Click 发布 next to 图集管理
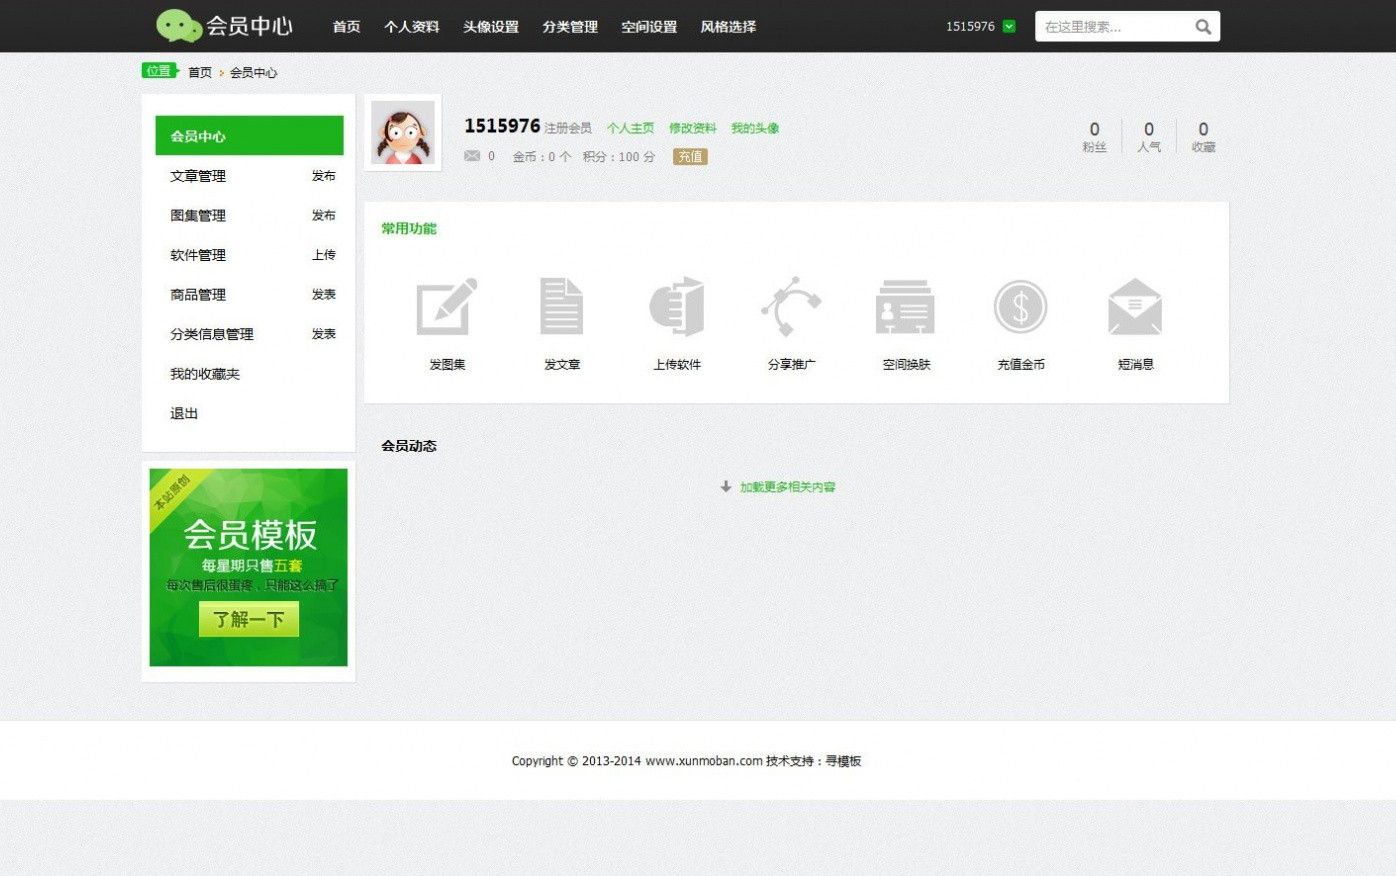1396x876 pixels. pyautogui.click(x=323, y=215)
